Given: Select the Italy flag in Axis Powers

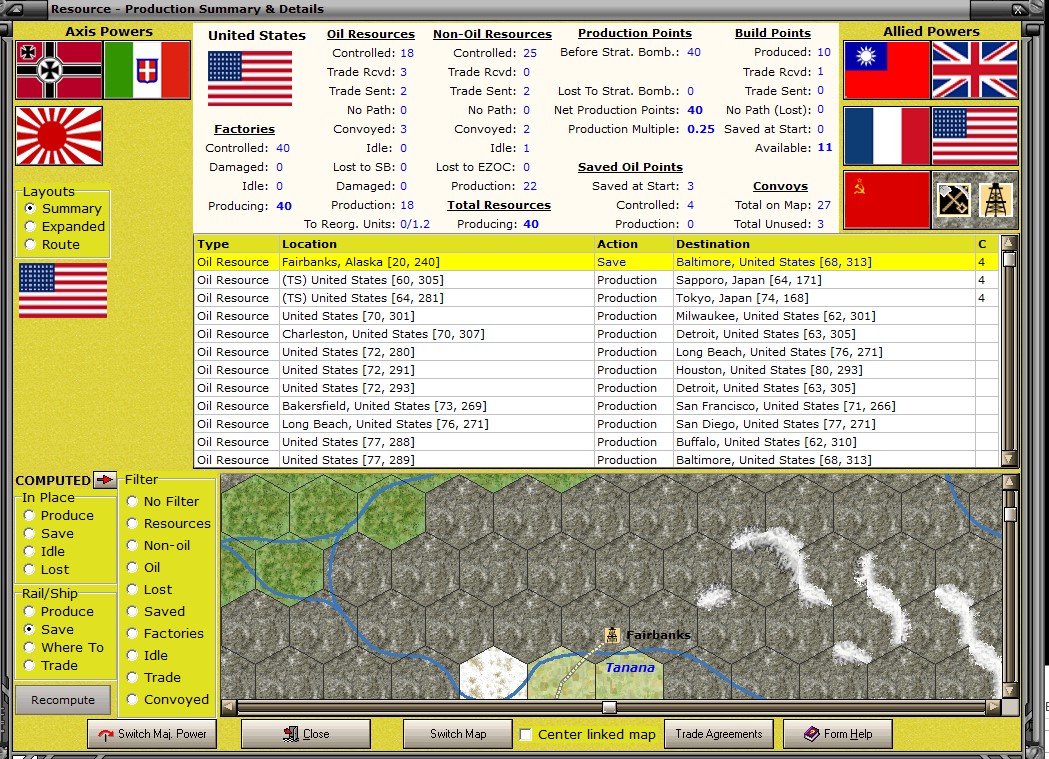Looking at the screenshot, I should tap(147, 70).
